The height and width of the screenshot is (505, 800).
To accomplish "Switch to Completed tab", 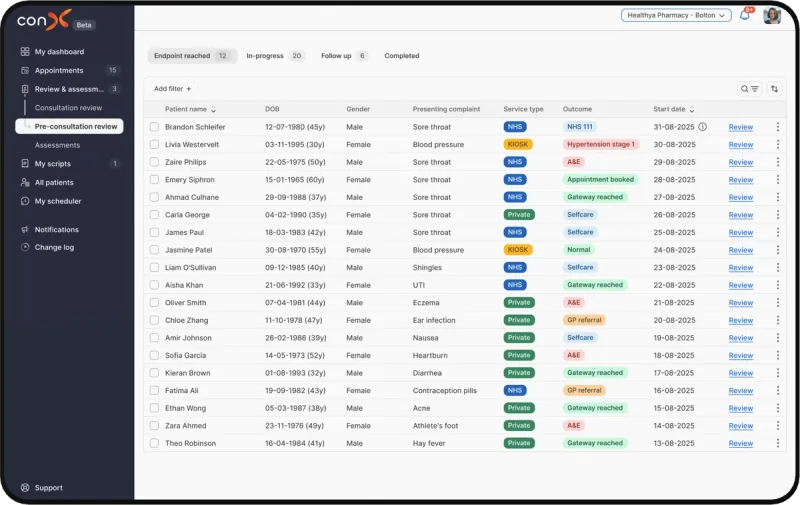I will (x=402, y=56).
